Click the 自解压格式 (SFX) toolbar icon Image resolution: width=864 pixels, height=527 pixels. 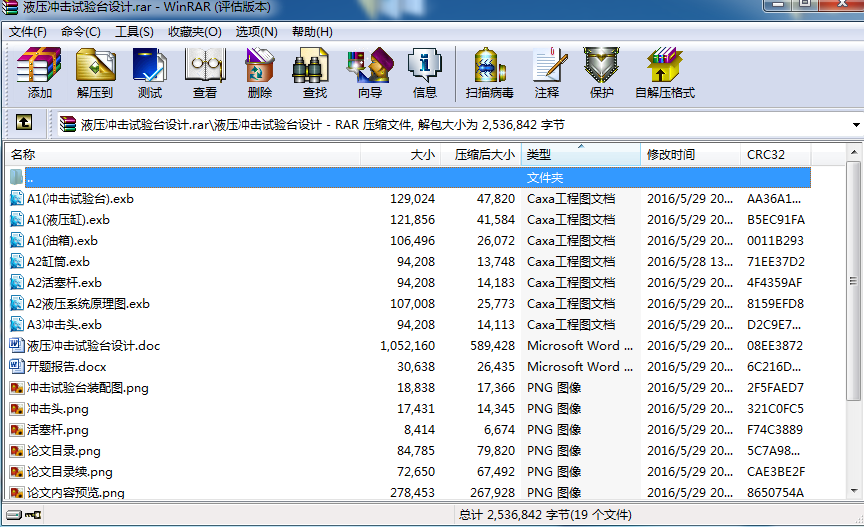pos(665,65)
